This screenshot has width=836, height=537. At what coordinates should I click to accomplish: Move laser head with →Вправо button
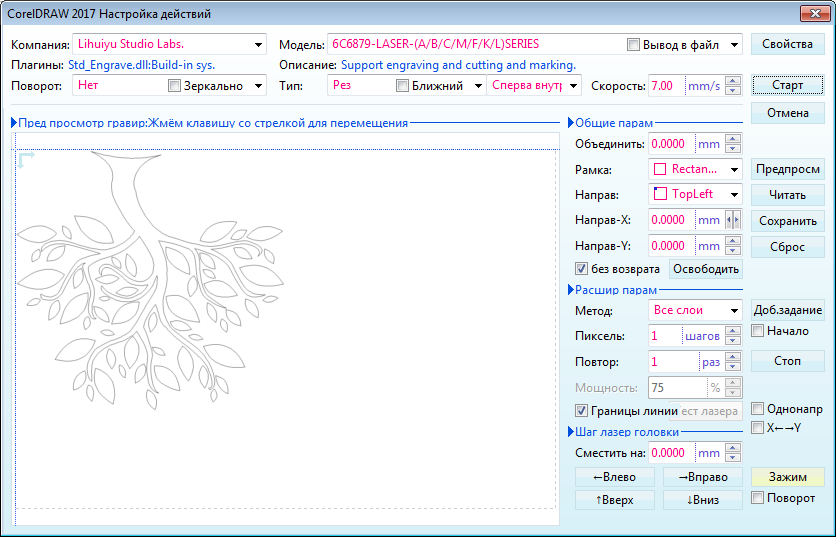(x=703, y=477)
